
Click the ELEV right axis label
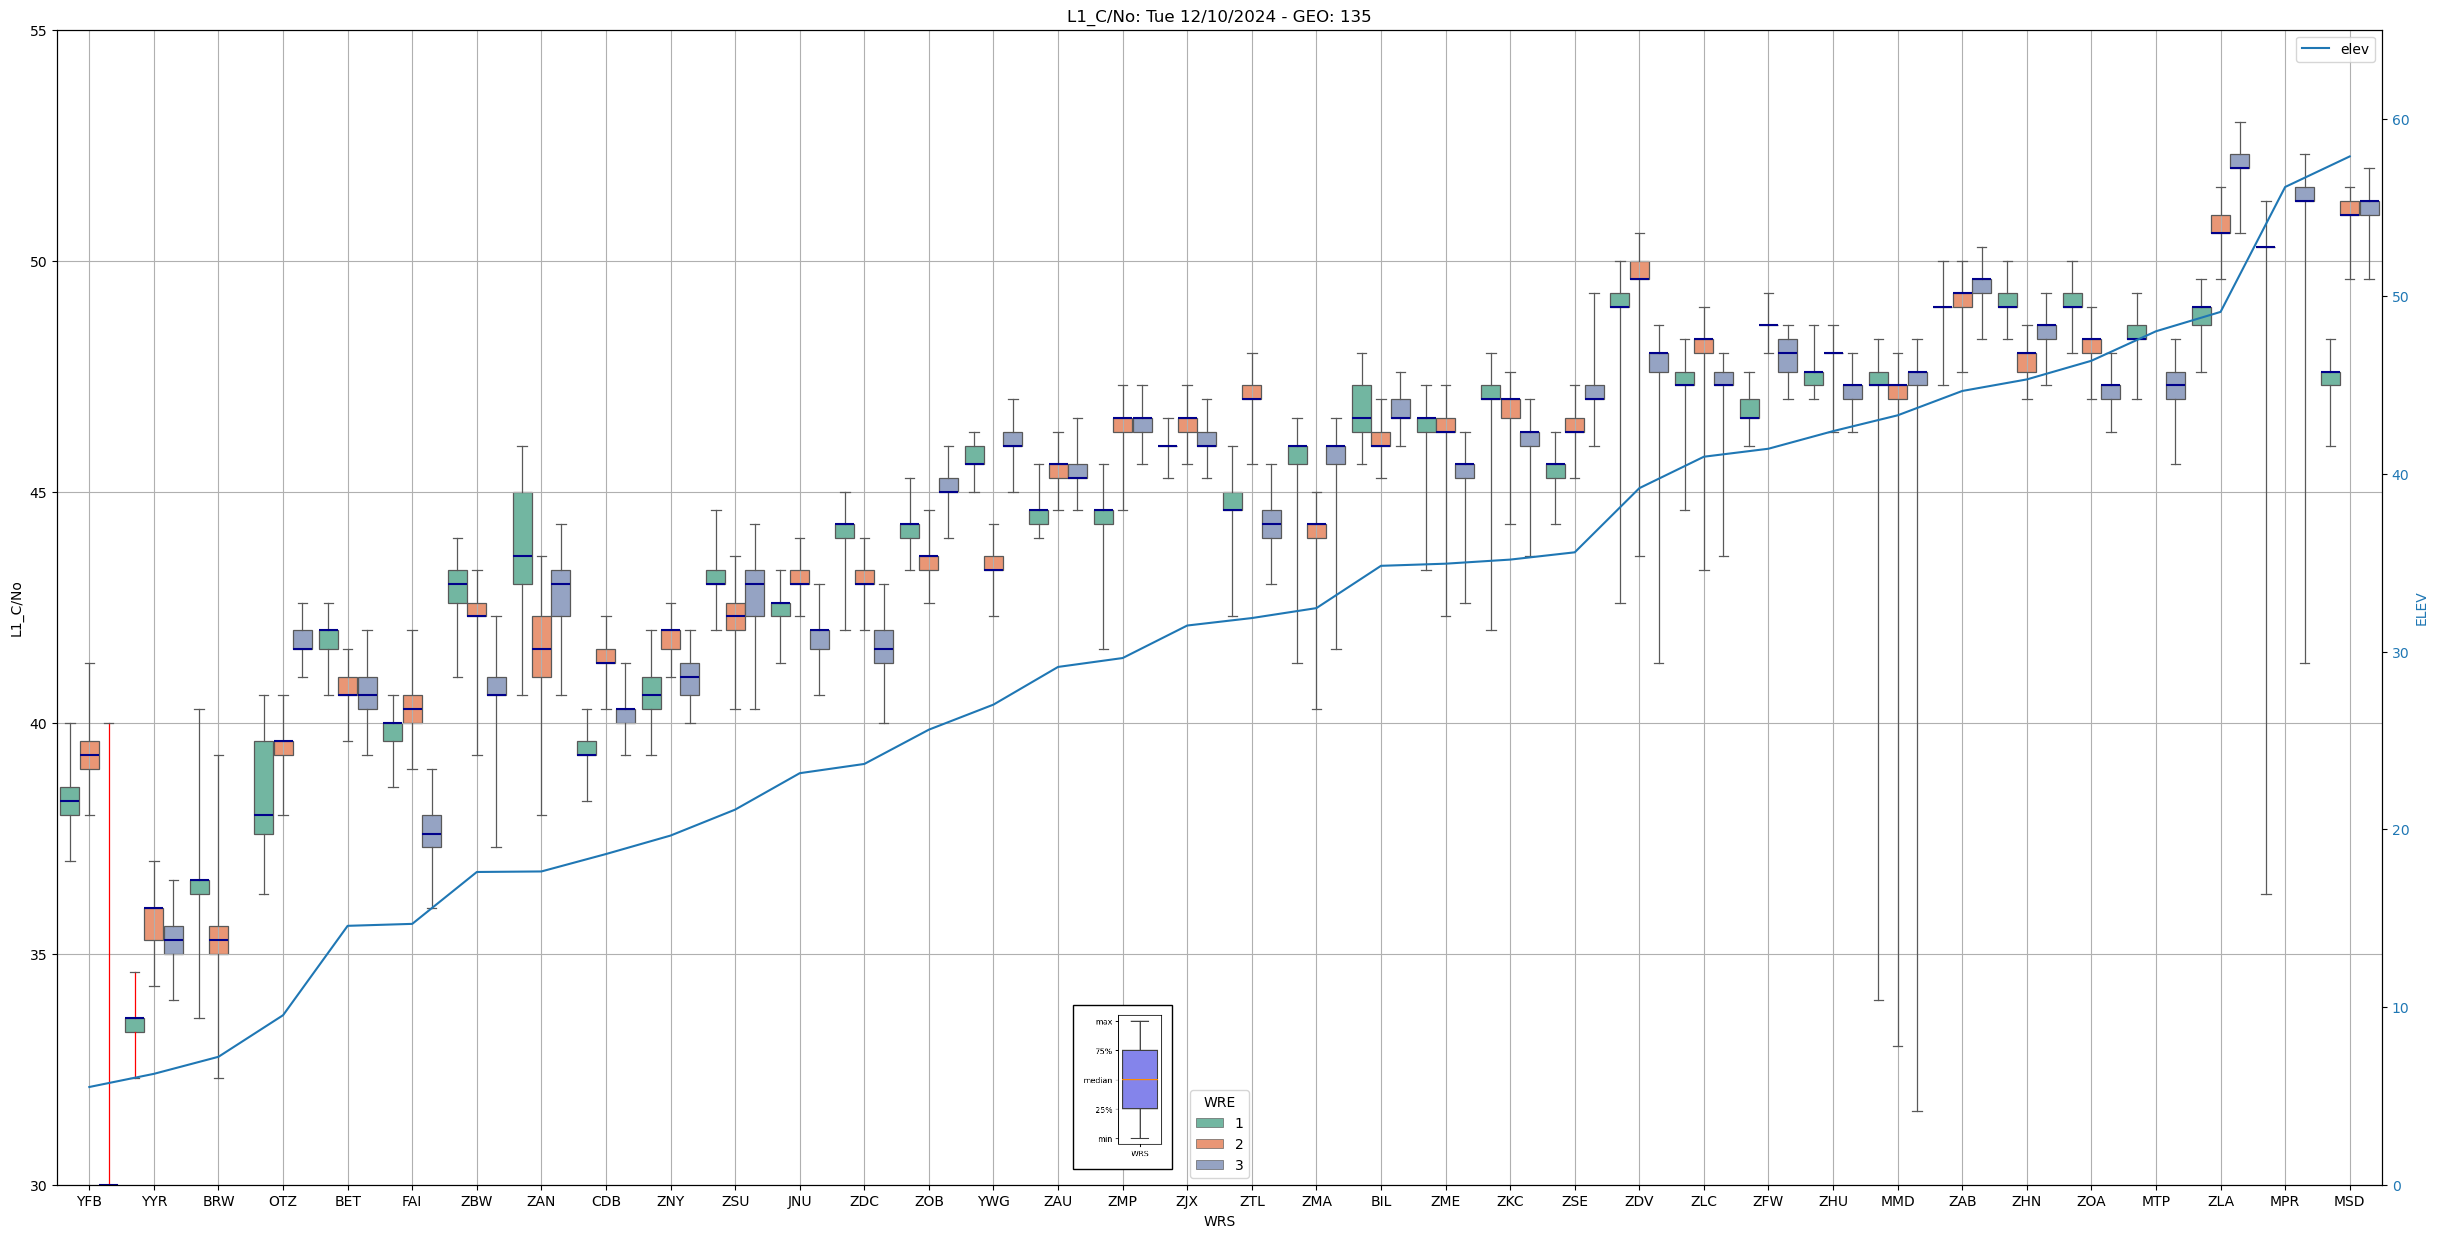[2421, 609]
